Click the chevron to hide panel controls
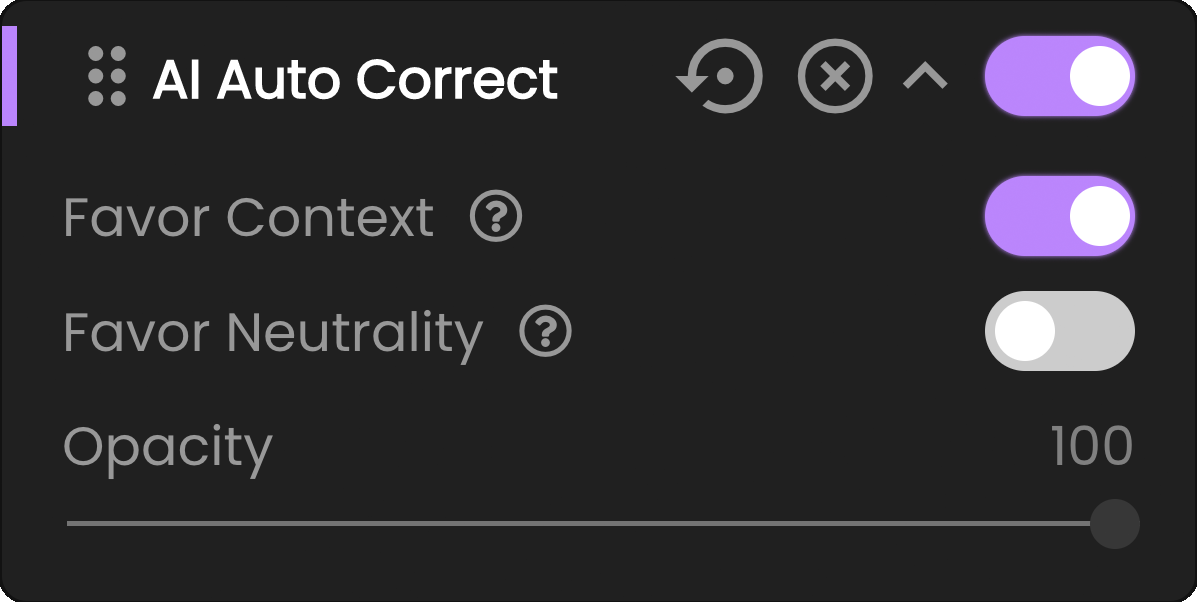1197x602 pixels. [925, 75]
